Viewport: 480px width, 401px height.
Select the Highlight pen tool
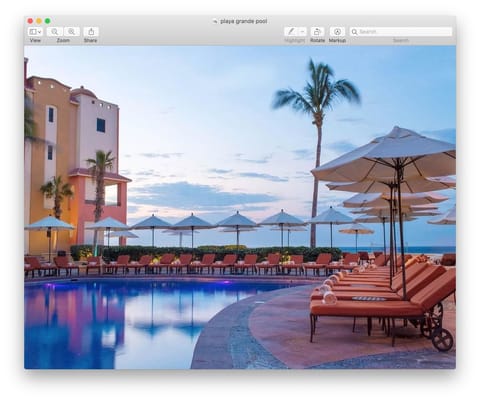tap(291, 32)
